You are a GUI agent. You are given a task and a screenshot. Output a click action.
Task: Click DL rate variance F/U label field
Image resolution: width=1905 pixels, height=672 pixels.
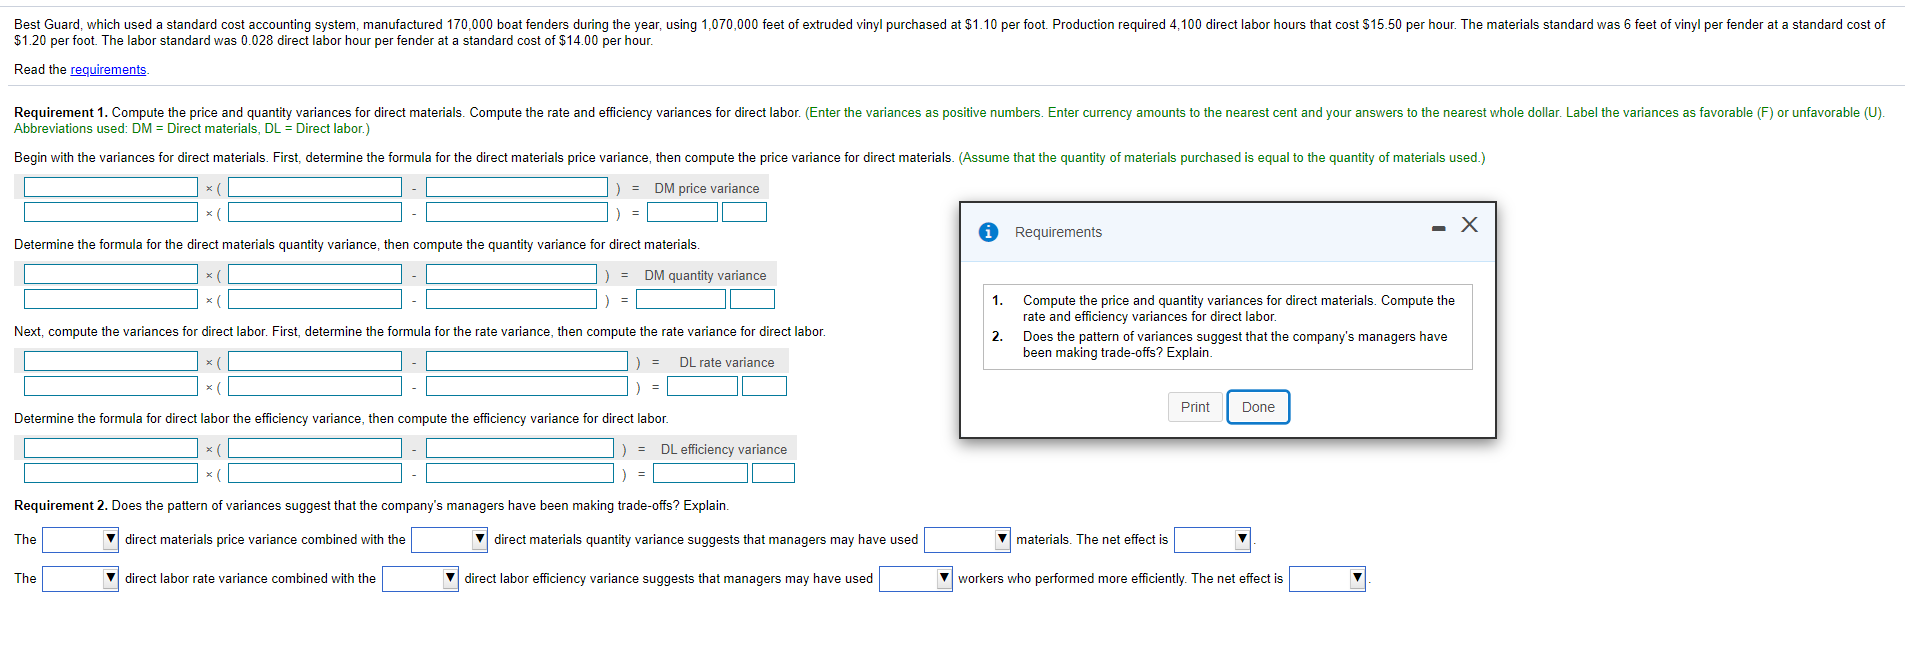pos(764,386)
